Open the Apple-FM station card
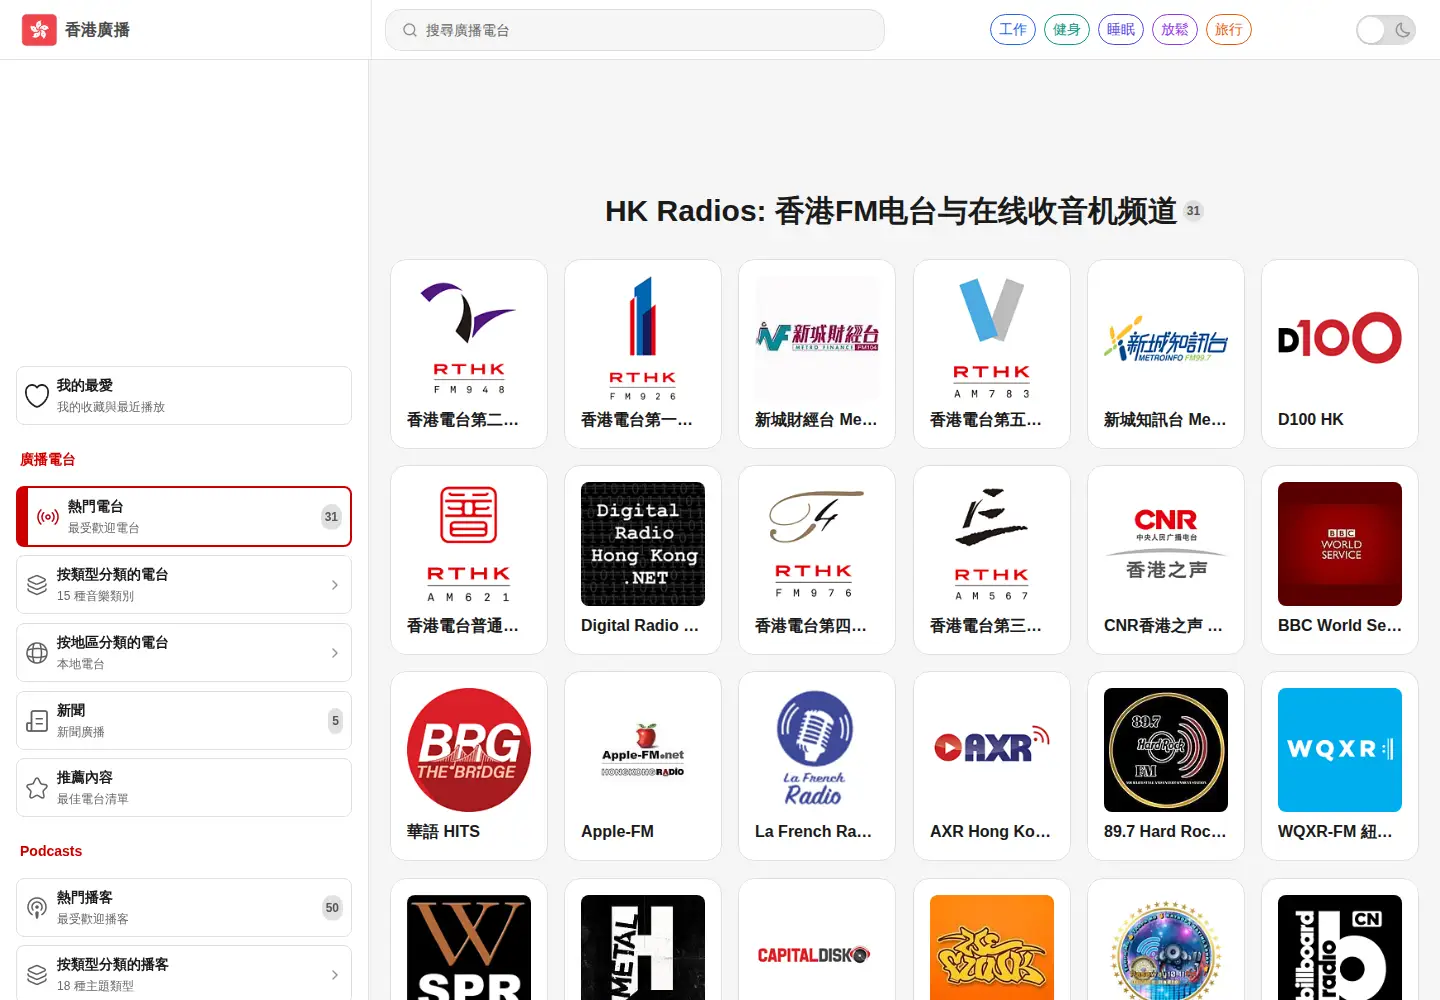This screenshot has width=1440, height=1000. click(643, 766)
